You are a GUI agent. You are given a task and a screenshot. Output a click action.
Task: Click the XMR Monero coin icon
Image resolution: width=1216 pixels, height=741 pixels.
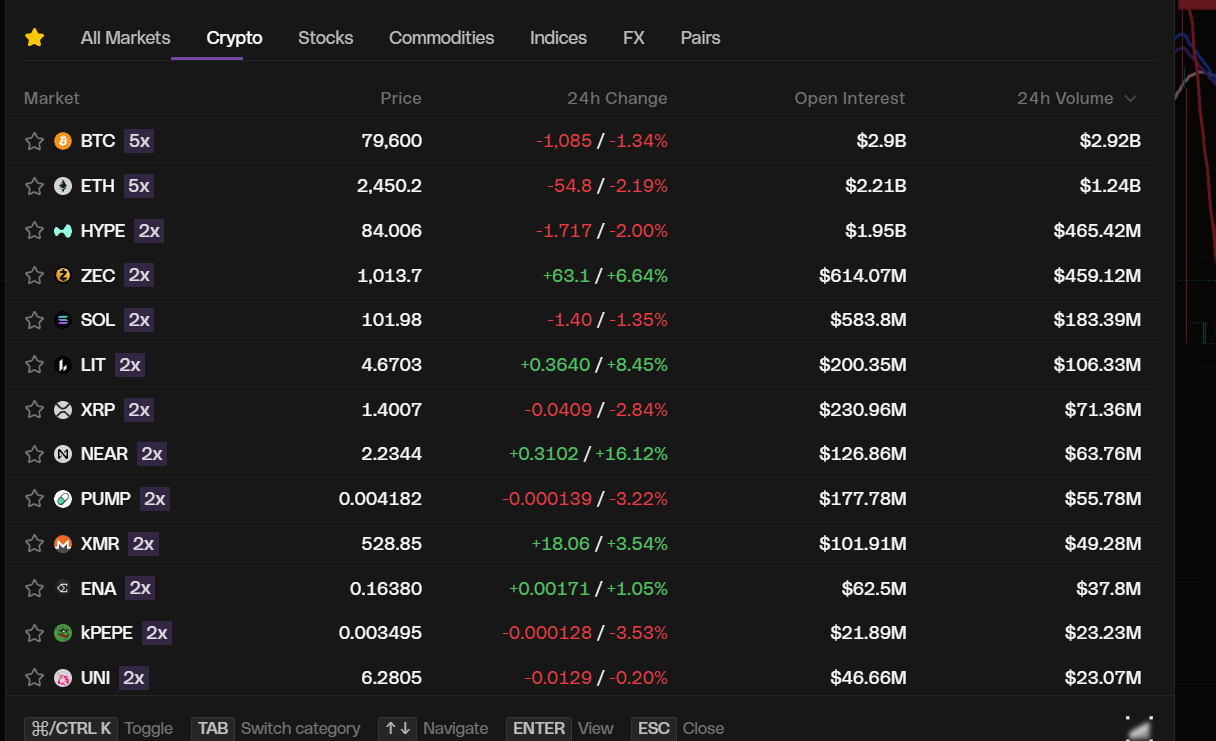pyautogui.click(x=63, y=544)
